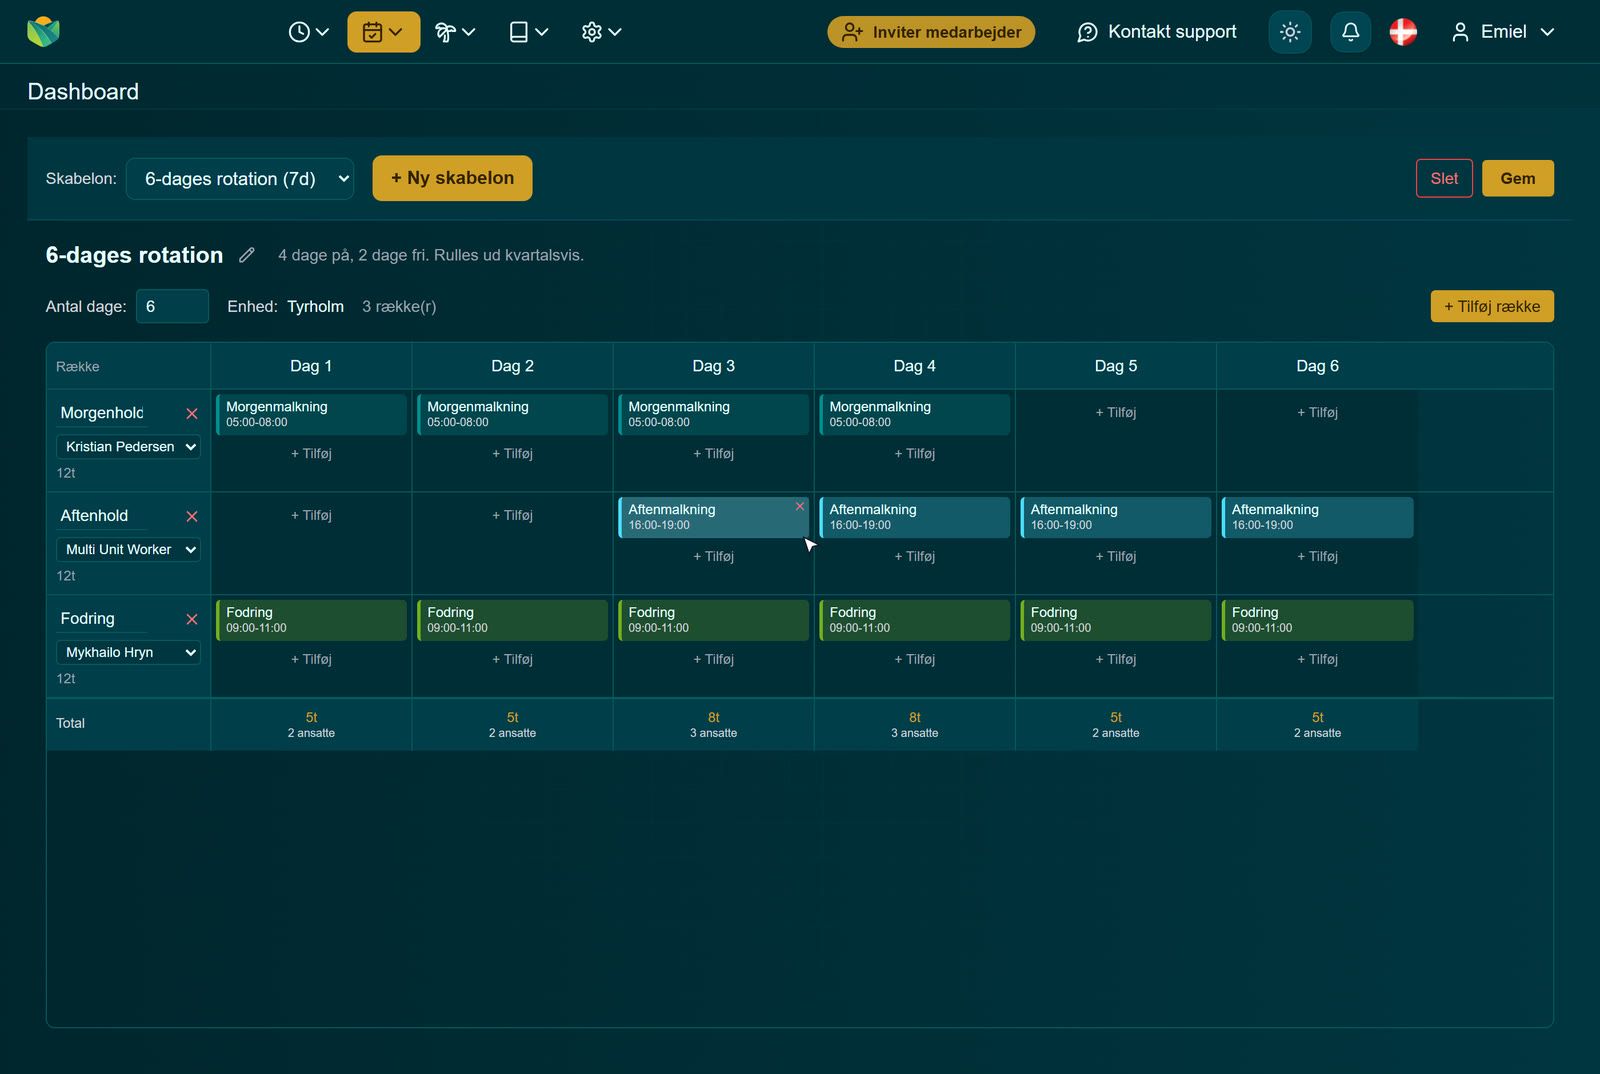1600x1074 pixels.
Task: Open the tablet device menu
Action: pyautogui.click(x=529, y=32)
